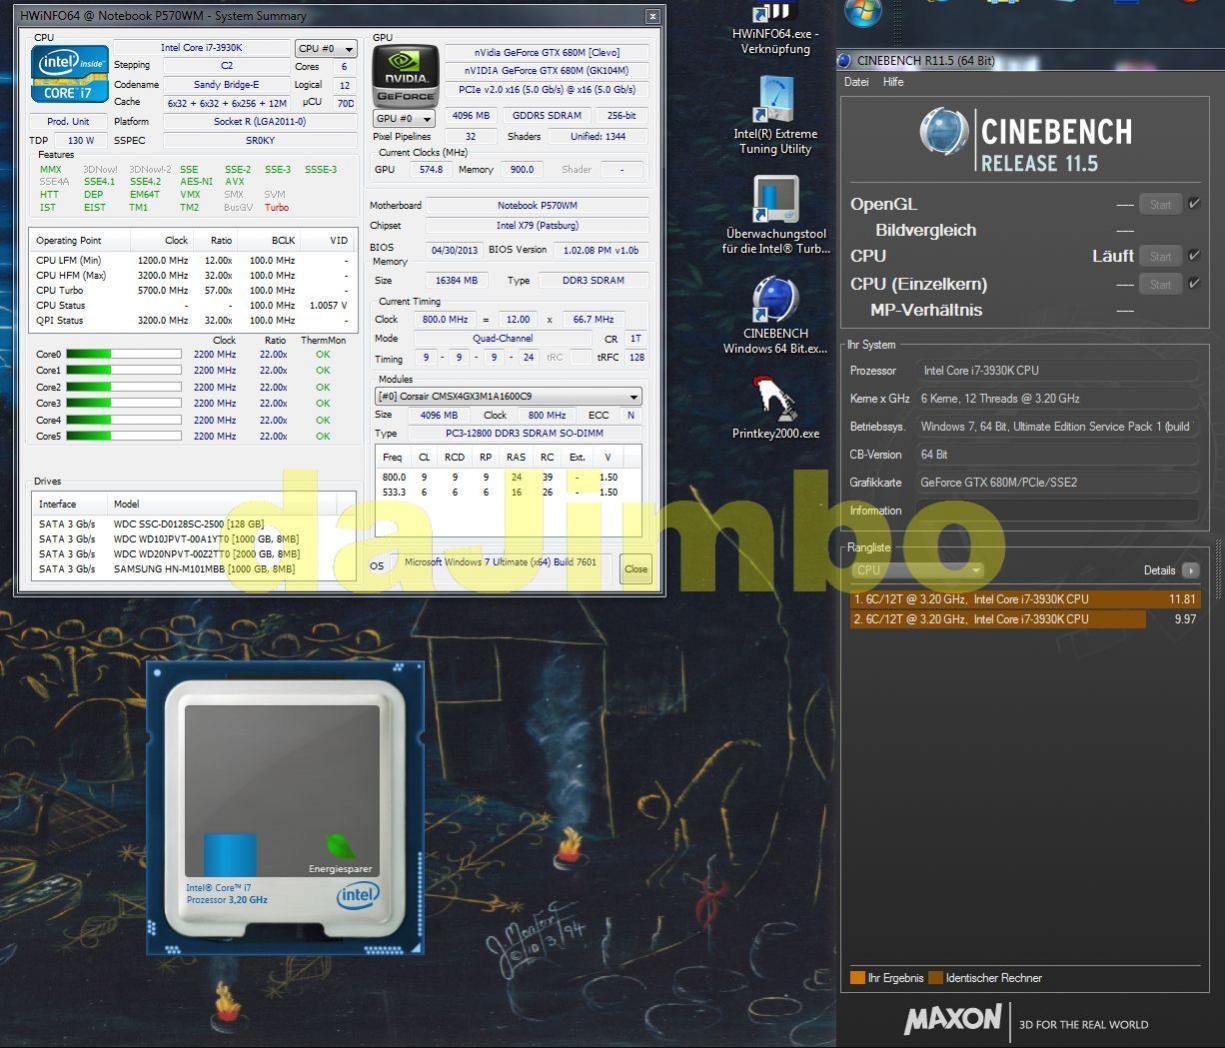1225x1048 pixels.
Task: Click the Close button in HWiNFO summary
Action: (636, 569)
